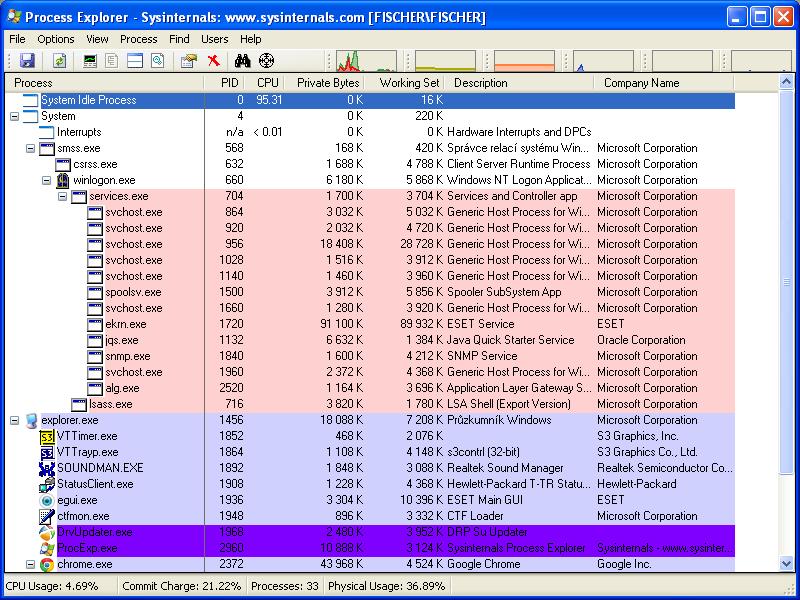Sort by the Company Name column header

[x=664, y=83]
